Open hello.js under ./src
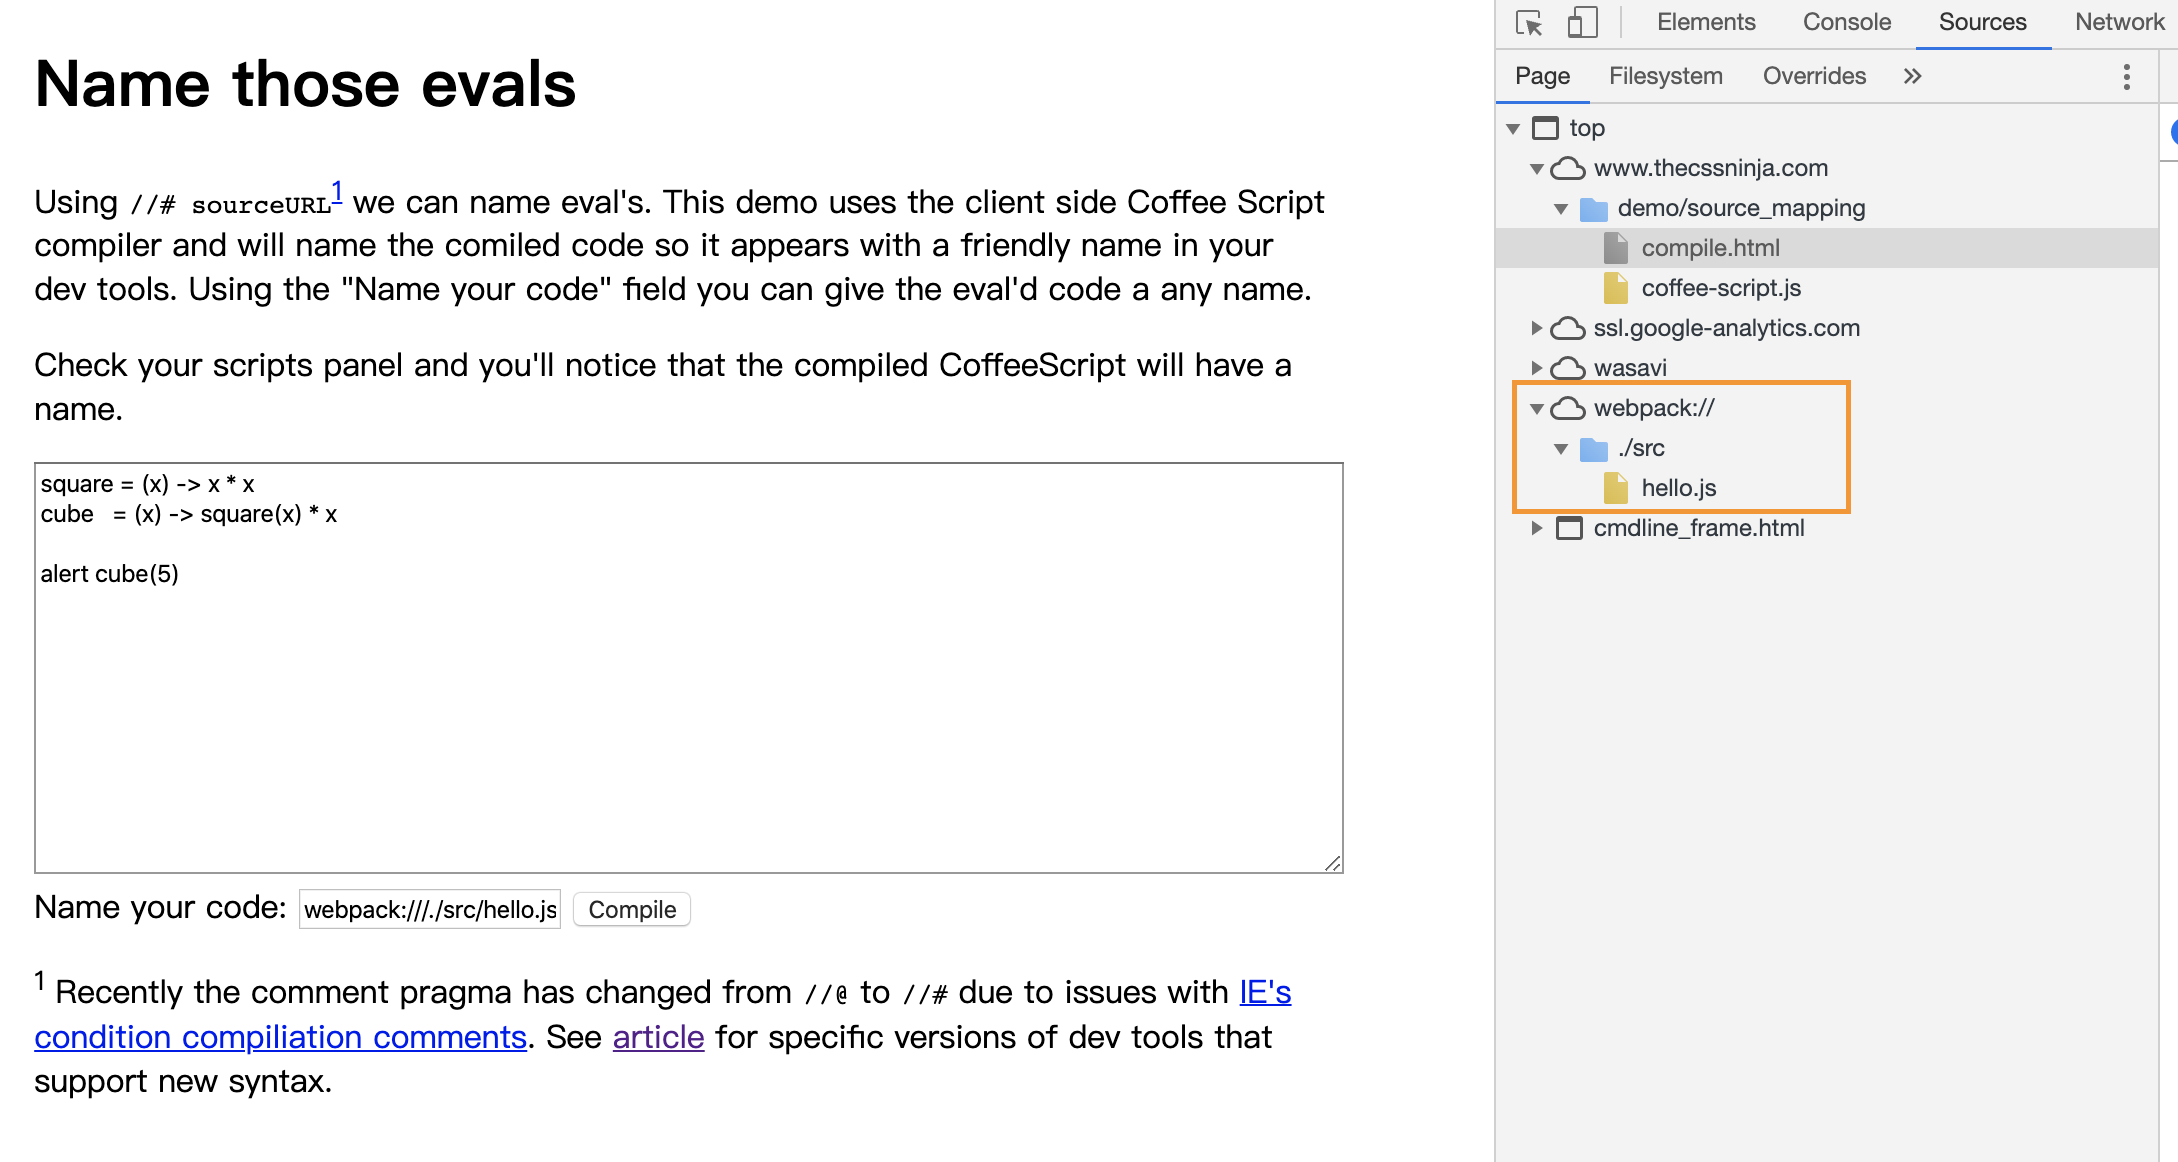Screen dimensions: 2178x1162 1678,488
